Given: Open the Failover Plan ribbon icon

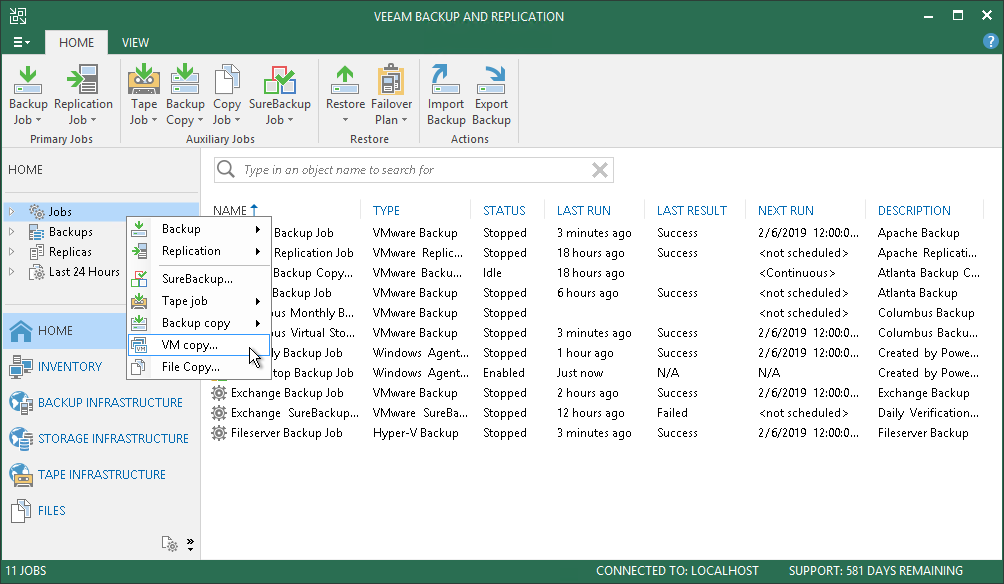Looking at the screenshot, I should click(391, 95).
